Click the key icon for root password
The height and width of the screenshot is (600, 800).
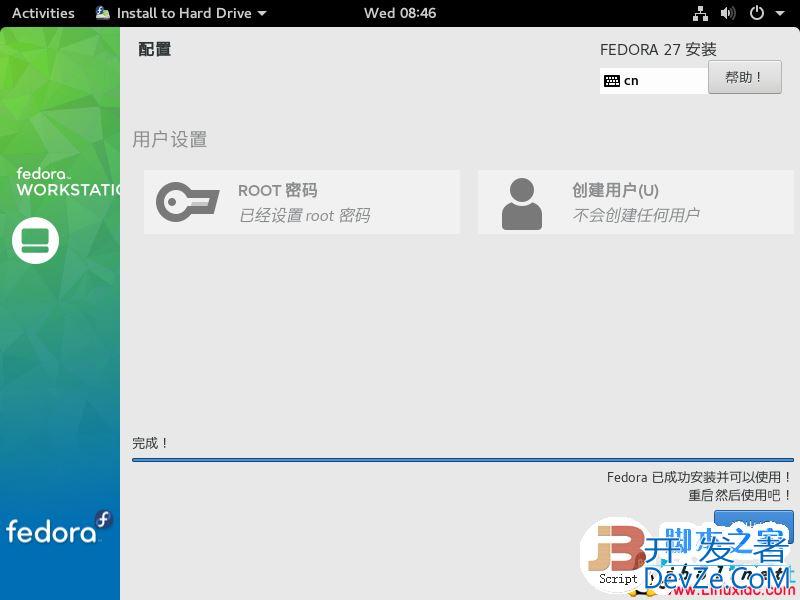tap(187, 202)
